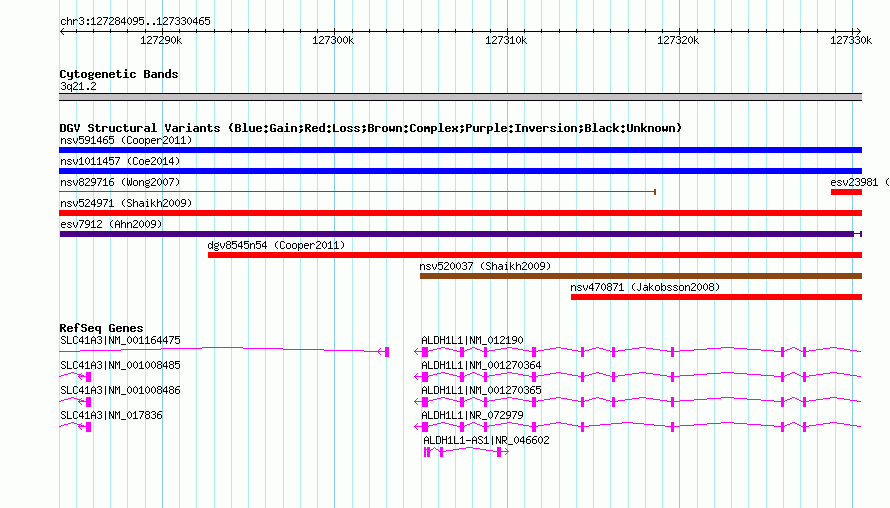The width and height of the screenshot is (890, 508).
Task: Click the ALDH1L1|NM_012190 transcript label
Action: coord(472,341)
